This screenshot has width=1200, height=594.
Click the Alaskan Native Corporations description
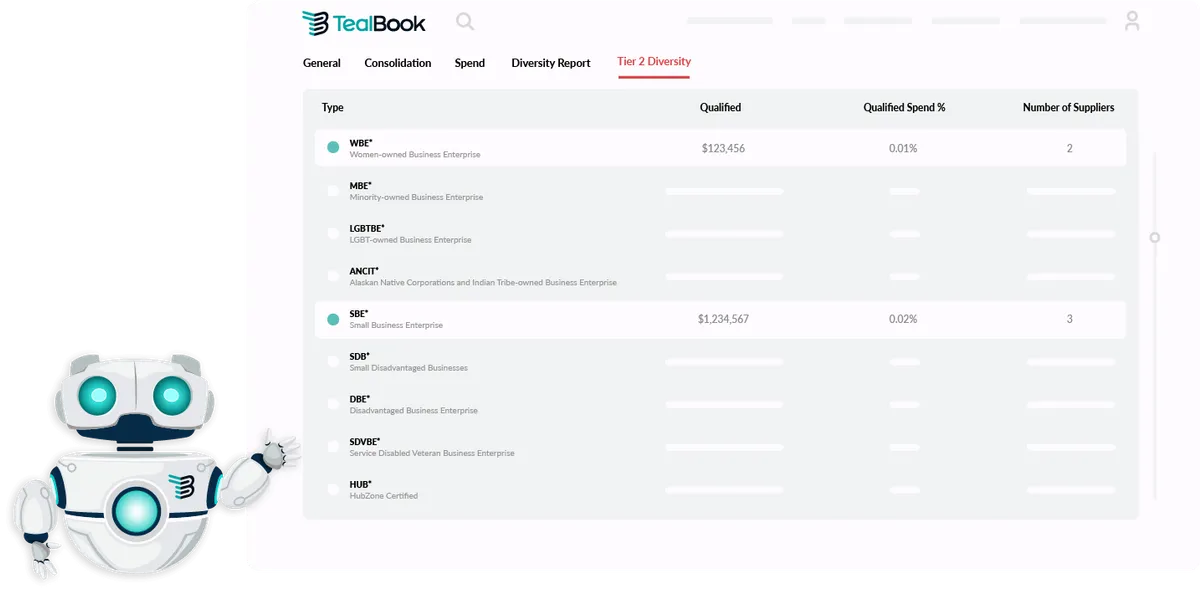click(483, 283)
